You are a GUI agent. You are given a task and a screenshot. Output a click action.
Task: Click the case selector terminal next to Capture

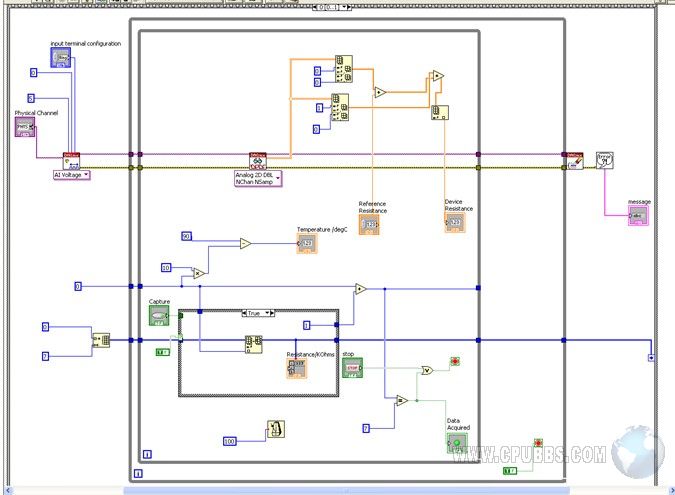(x=181, y=316)
